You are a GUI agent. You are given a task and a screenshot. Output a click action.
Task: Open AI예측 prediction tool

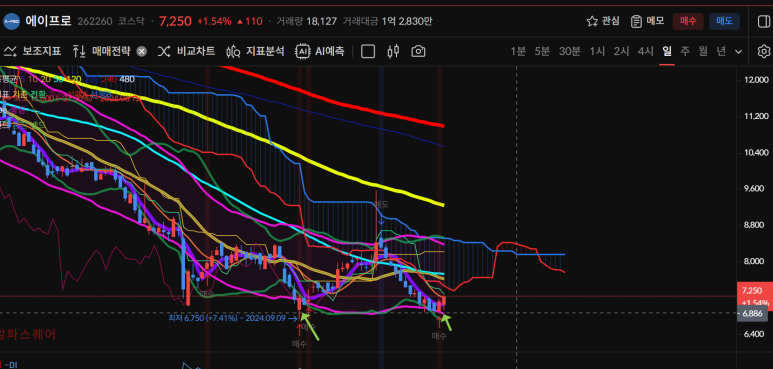point(320,51)
